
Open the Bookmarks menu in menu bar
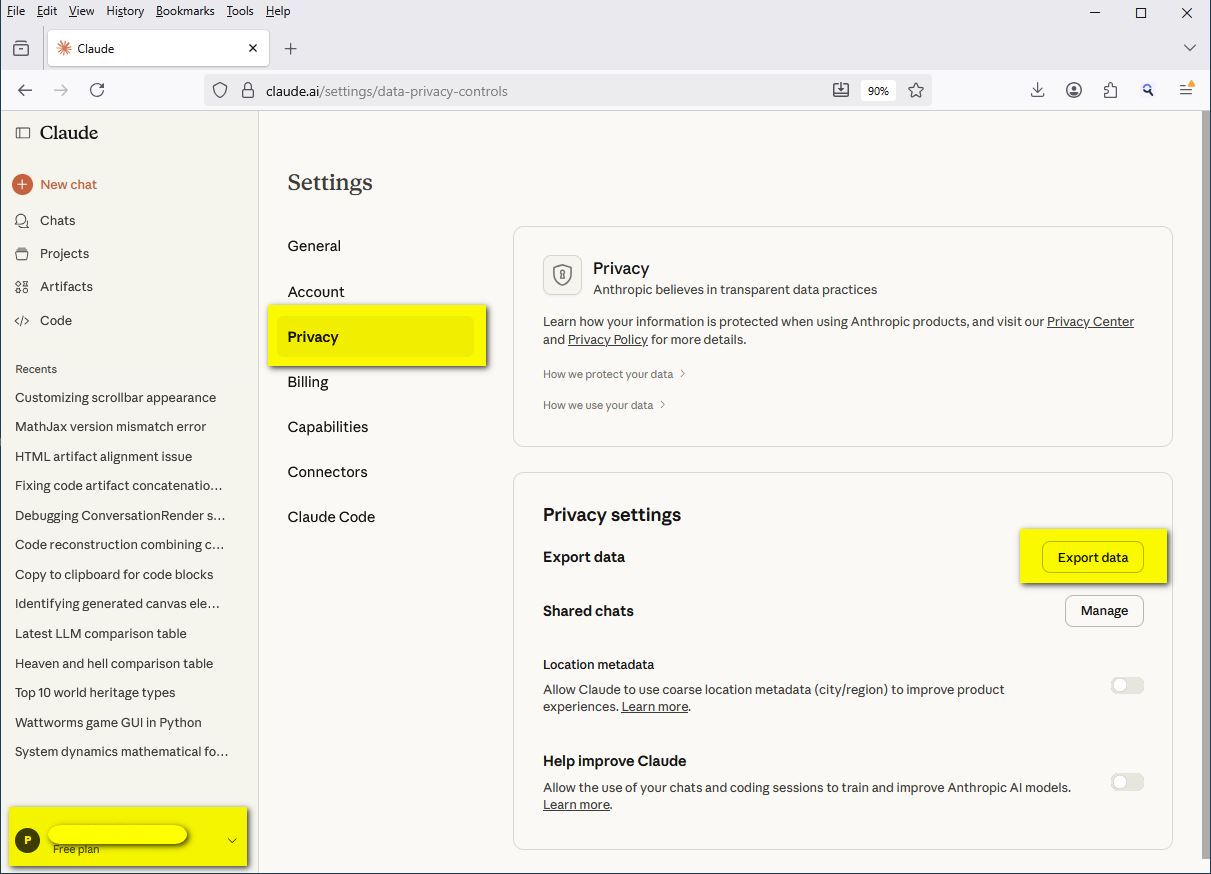(x=185, y=11)
